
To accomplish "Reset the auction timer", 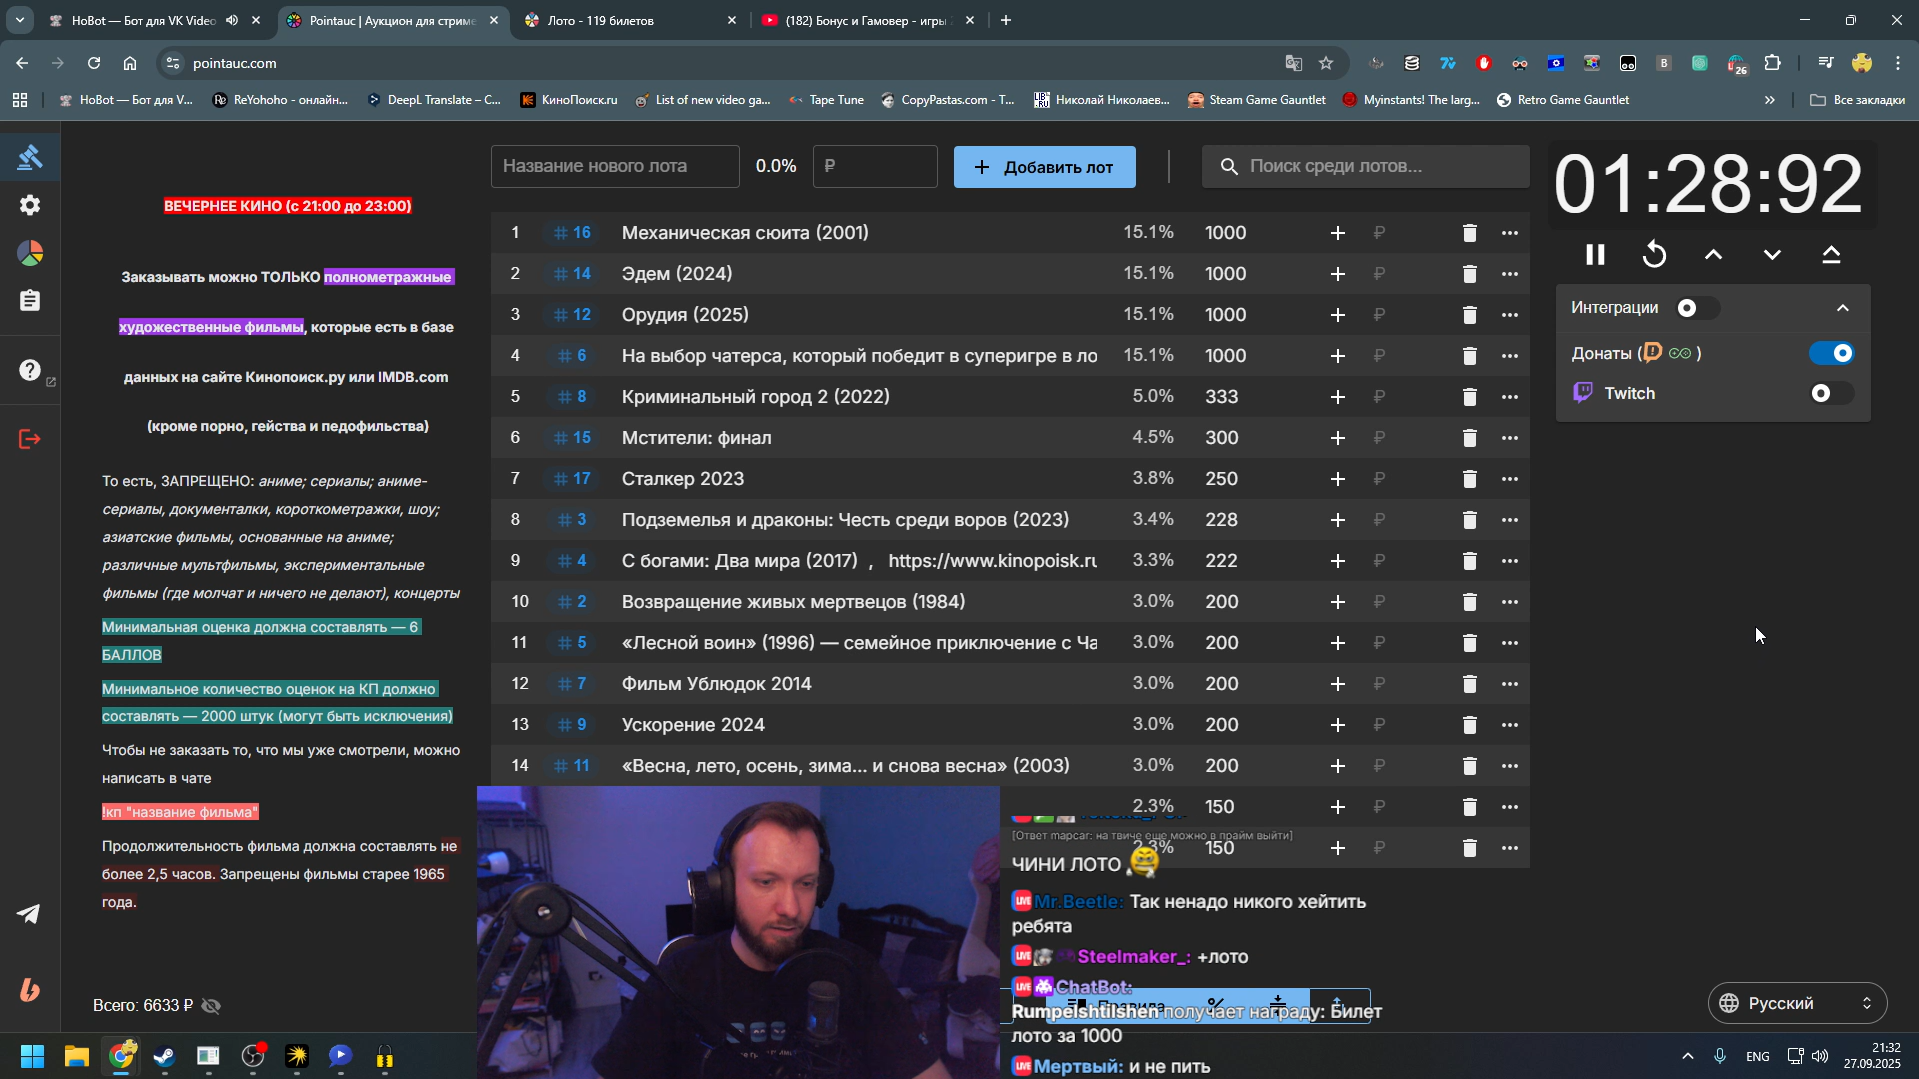I will coord(1655,255).
